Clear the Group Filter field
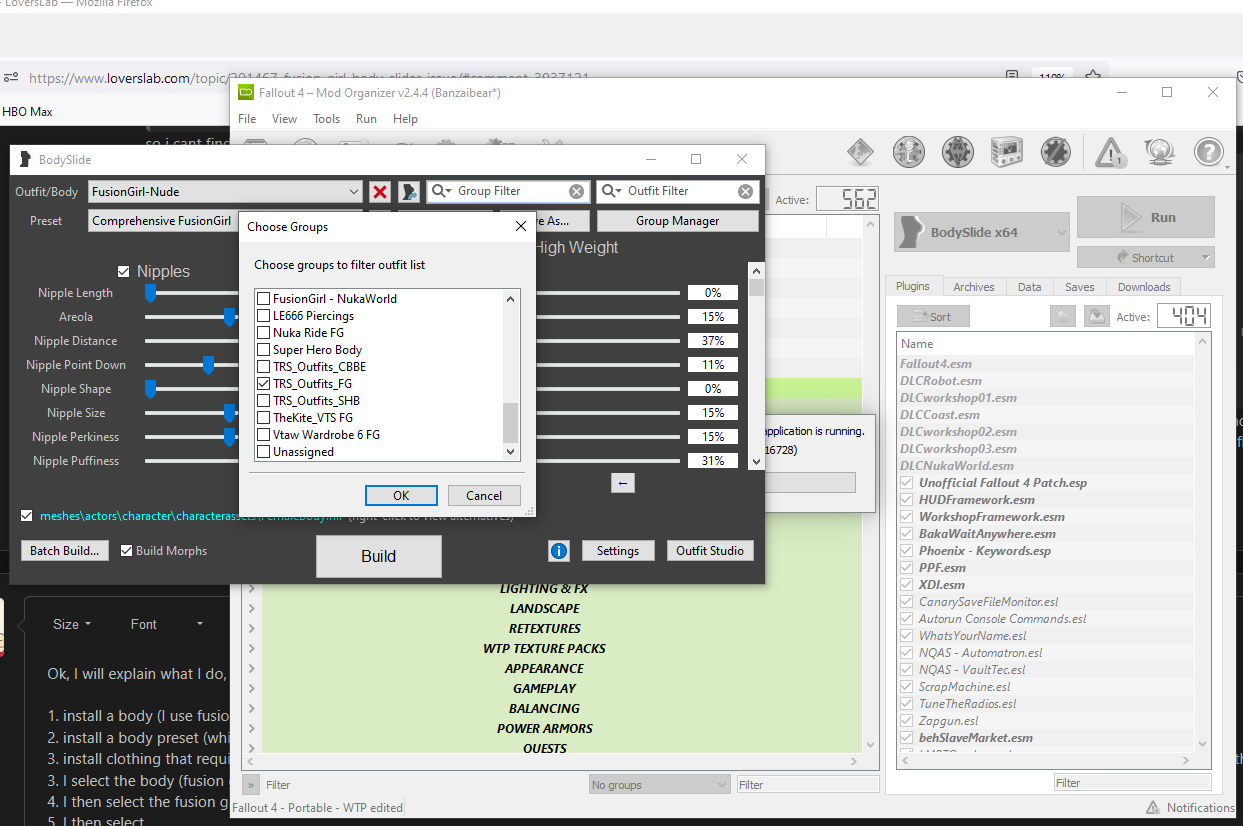Viewport: 1243px width, 826px height. pyautogui.click(x=576, y=192)
